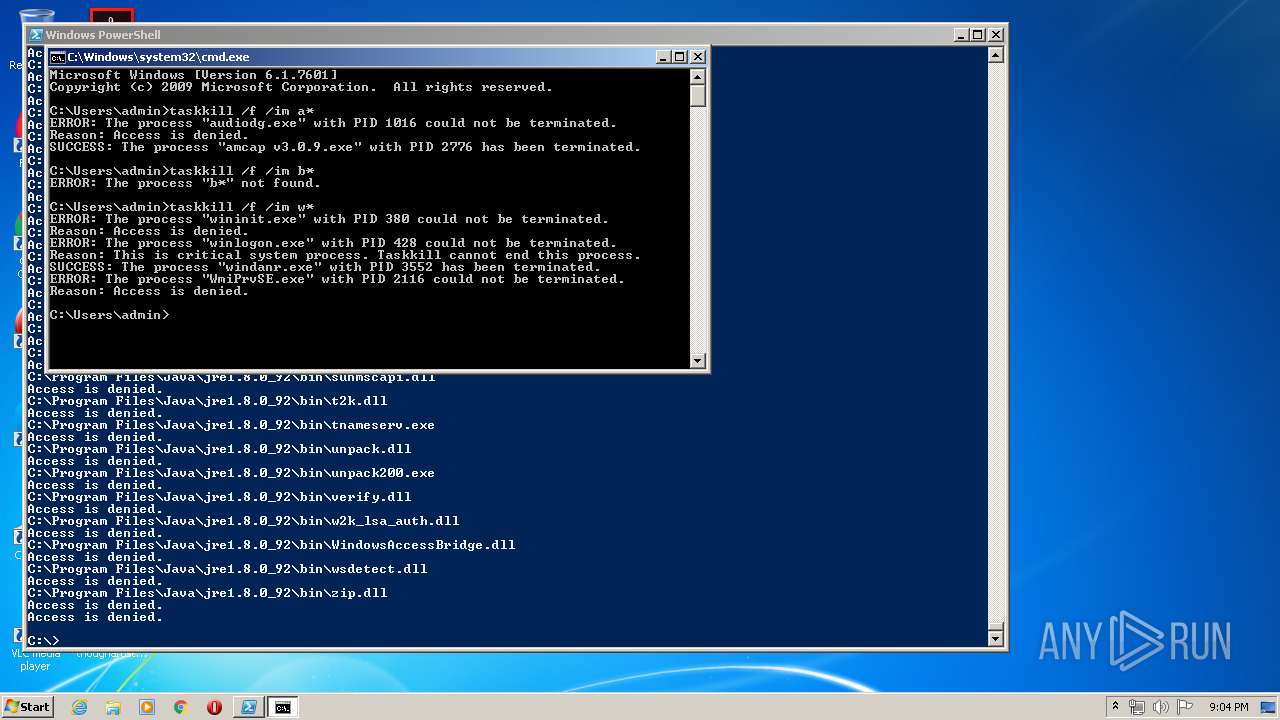The width and height of the screenshot is (1280, 720).
Task: Click the unpack.dll path line
Action: pyautogui.click(x=219, y=449)
